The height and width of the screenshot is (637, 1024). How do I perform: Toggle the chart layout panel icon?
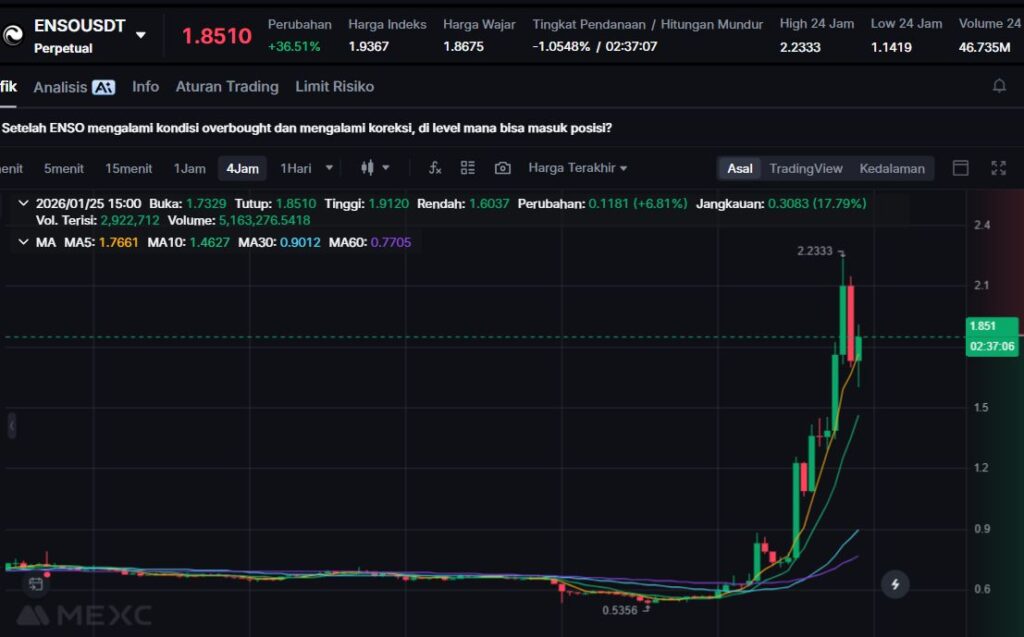960,168
